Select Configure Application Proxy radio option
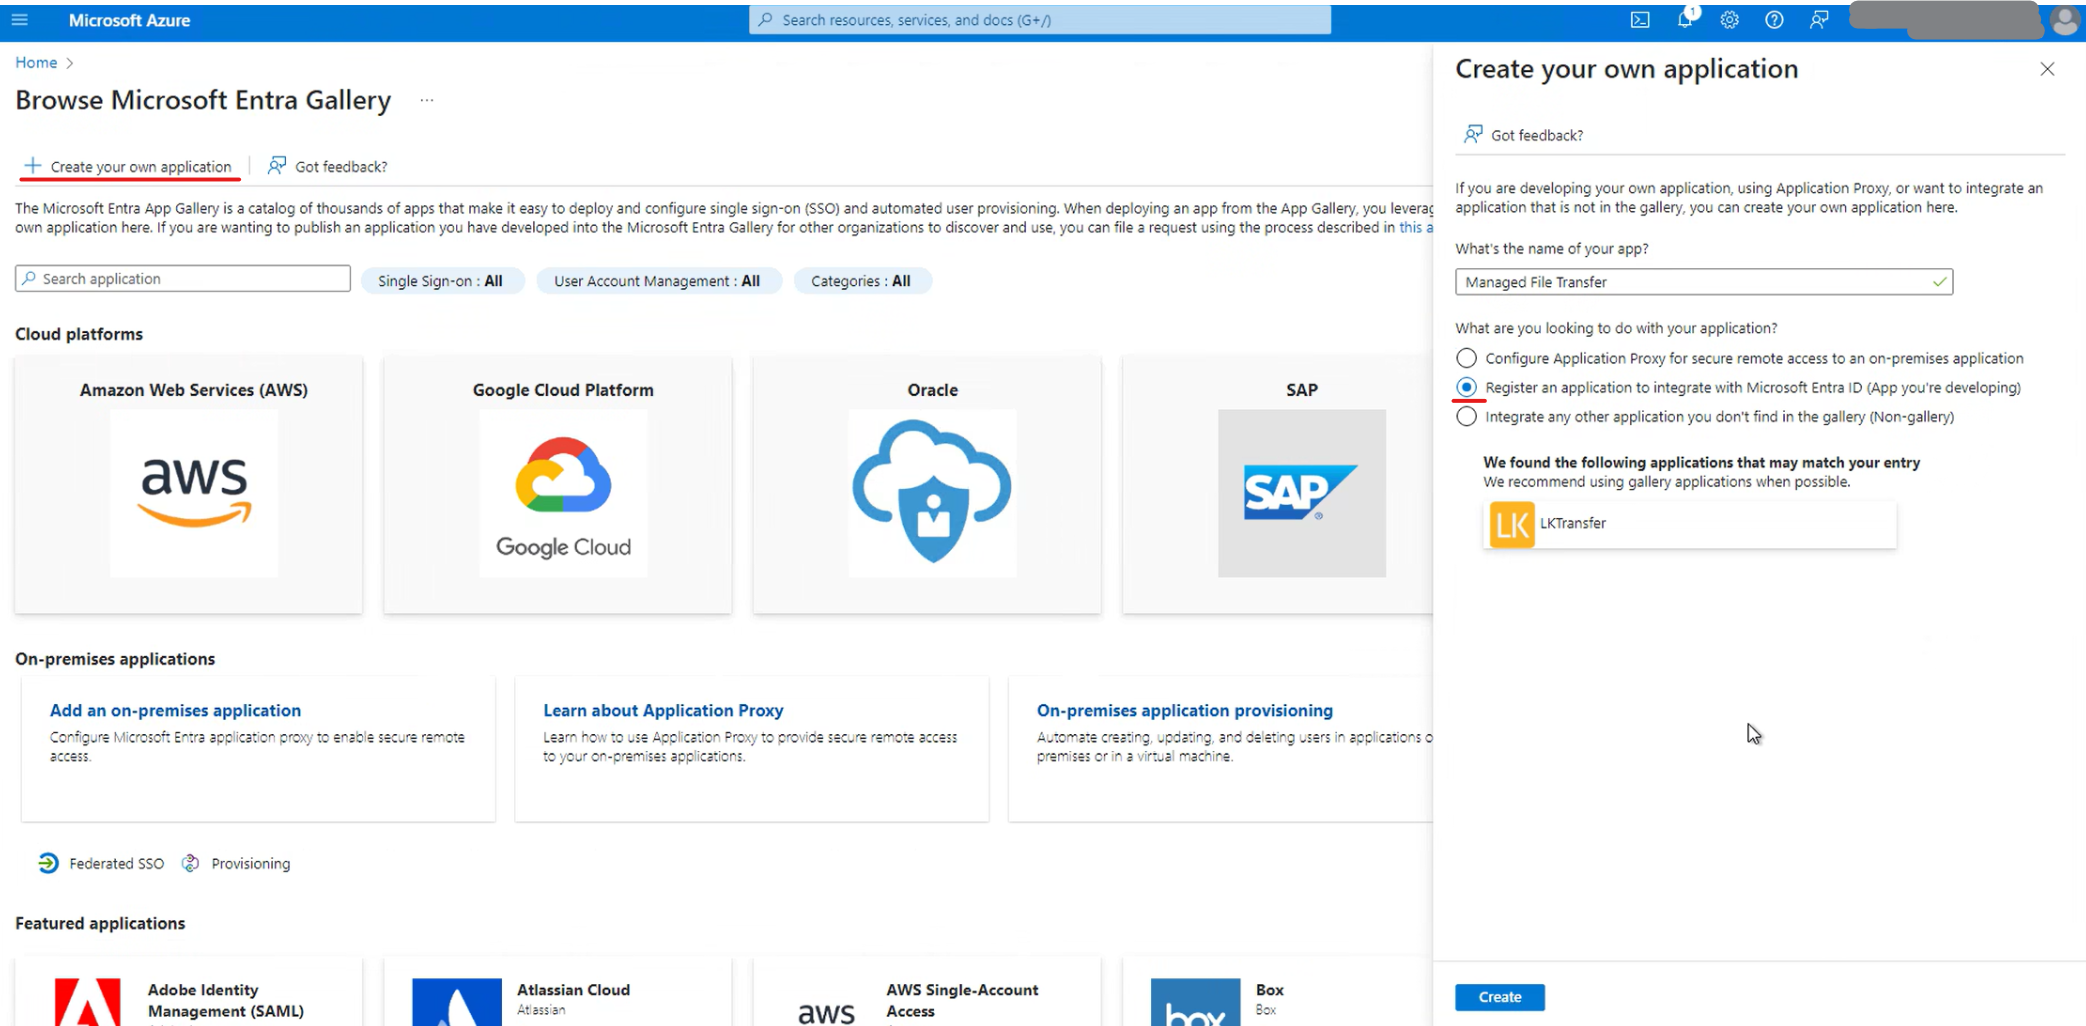This screenshot has width=2086, height=1026. coord(1466,358)
